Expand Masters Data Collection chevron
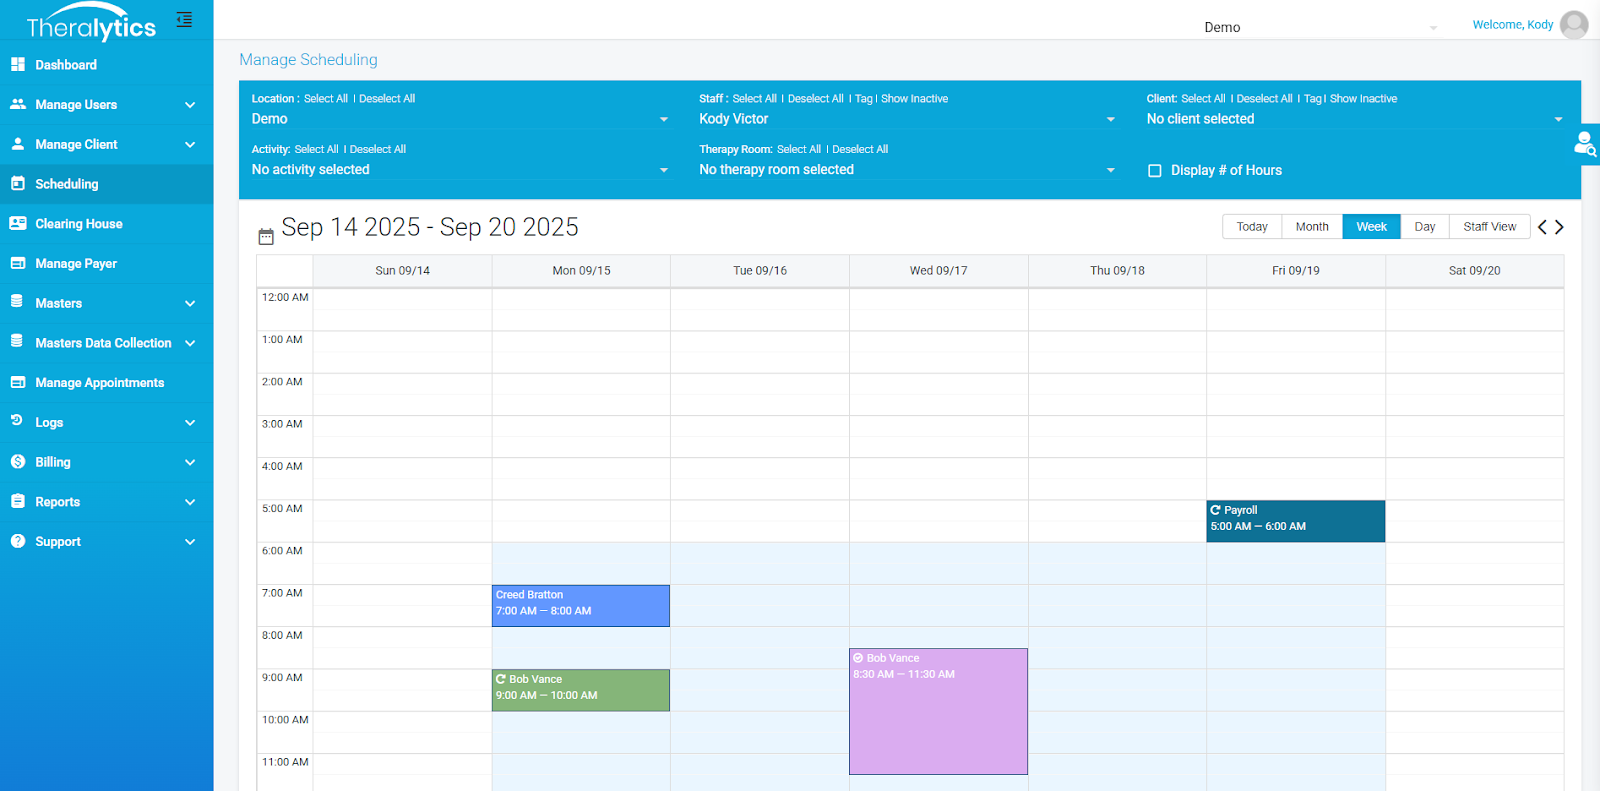The width and height of the screenshot is (1600, 791). (190, 343)
